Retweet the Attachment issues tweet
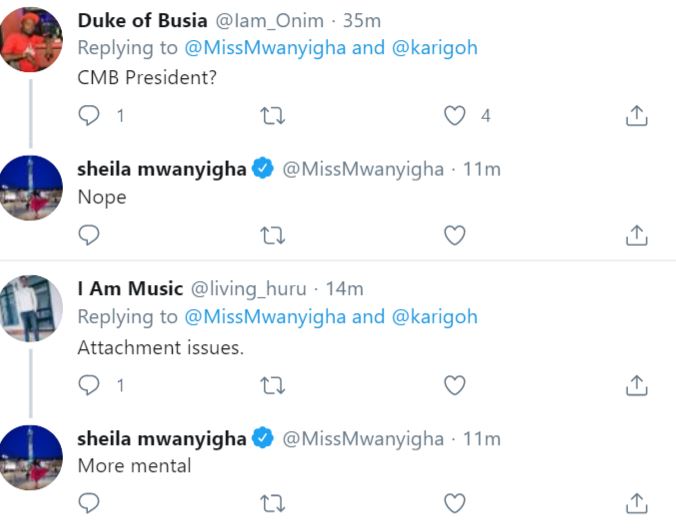 click(x=272, y=385)
